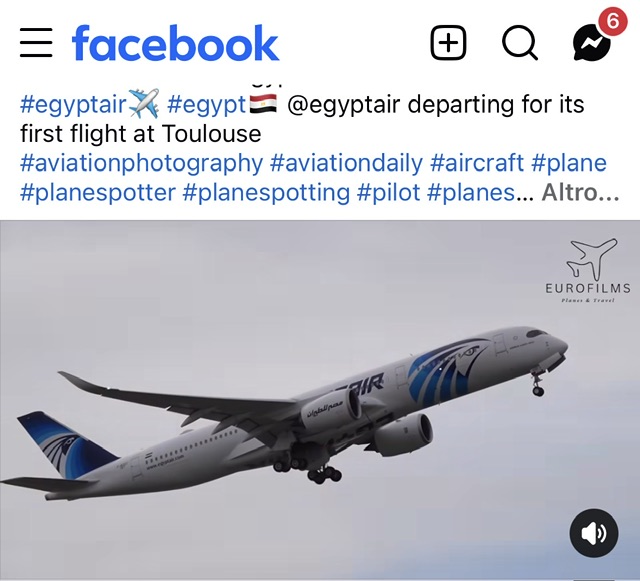Expand post text with Altro...

(580, 193)
